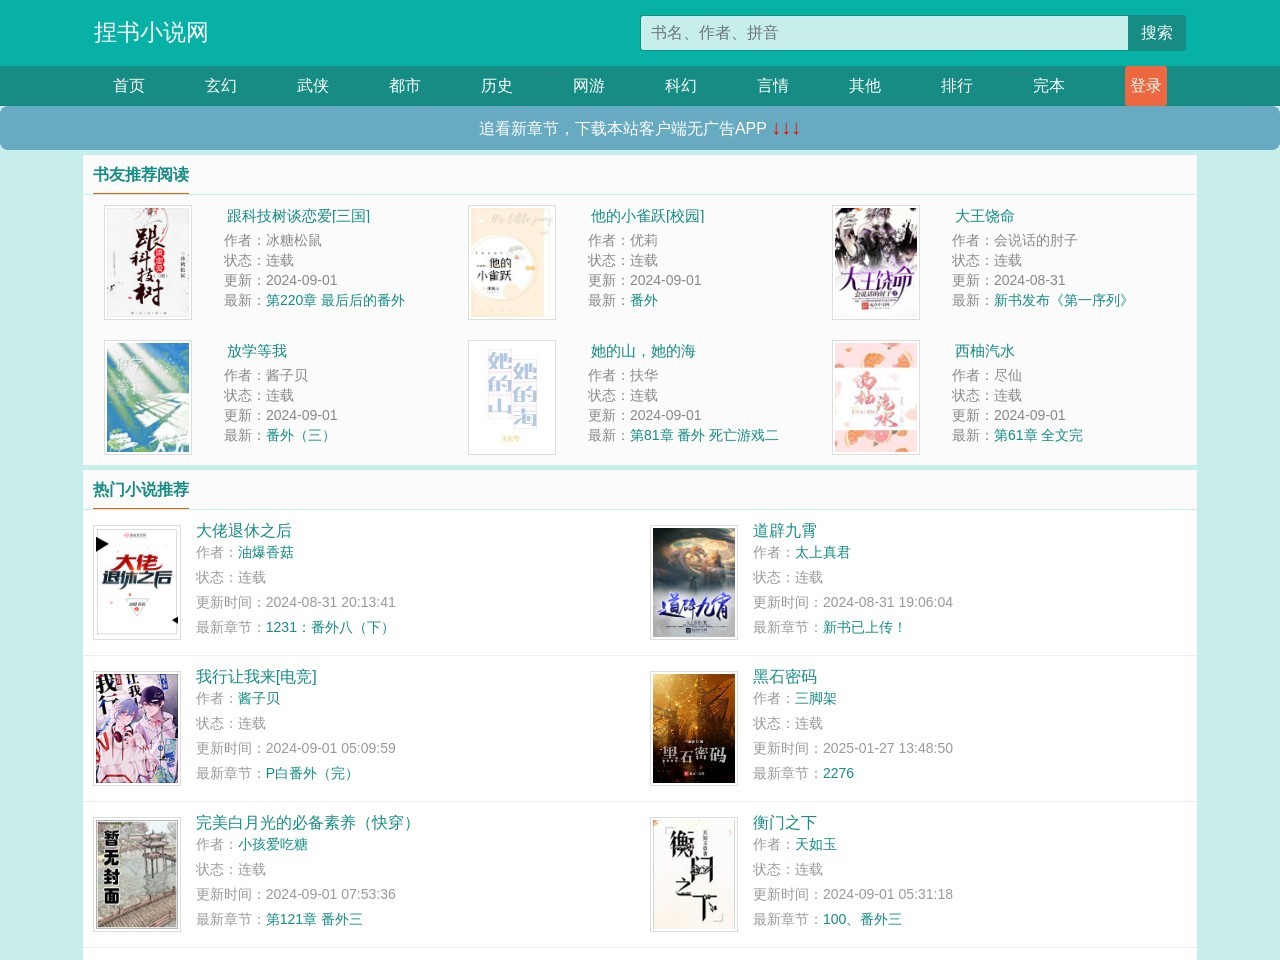Go to the 玄幻 category
Viewport: 1280px width, 960px height.
click(221, 86)
